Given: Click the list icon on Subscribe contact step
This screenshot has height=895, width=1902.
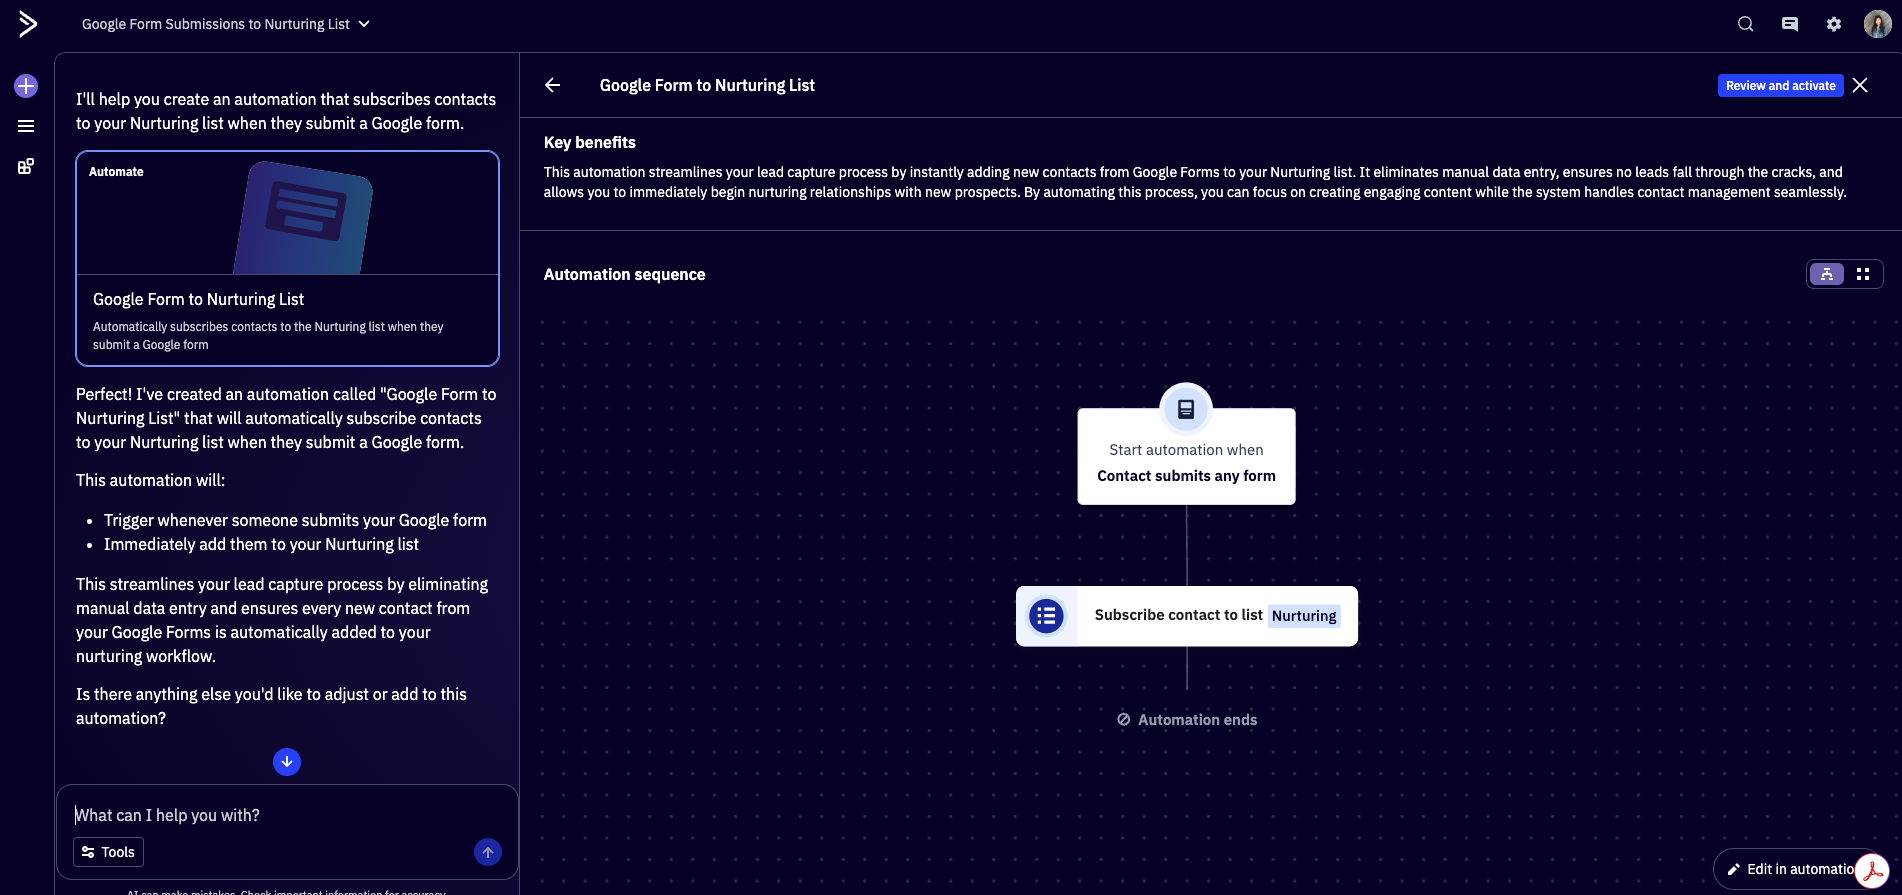Looking at the screenshot, I should tap(1047, 616).
